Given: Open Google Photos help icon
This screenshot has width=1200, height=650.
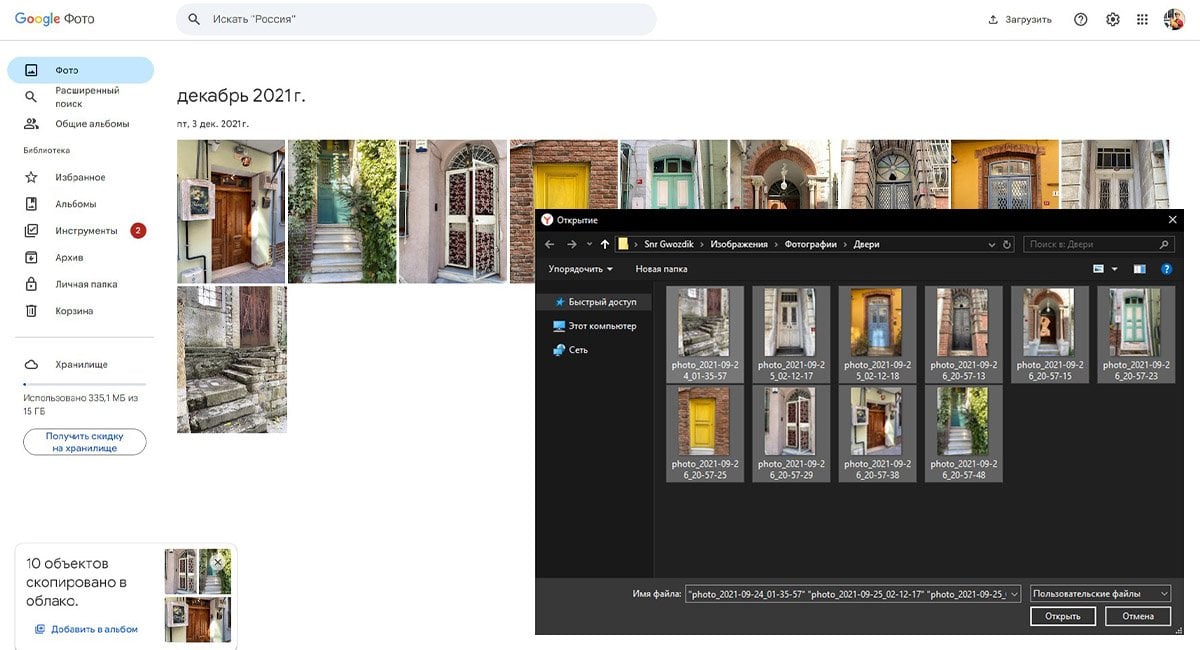Looking at the screenshot, I should click(x=1080, y=20).
